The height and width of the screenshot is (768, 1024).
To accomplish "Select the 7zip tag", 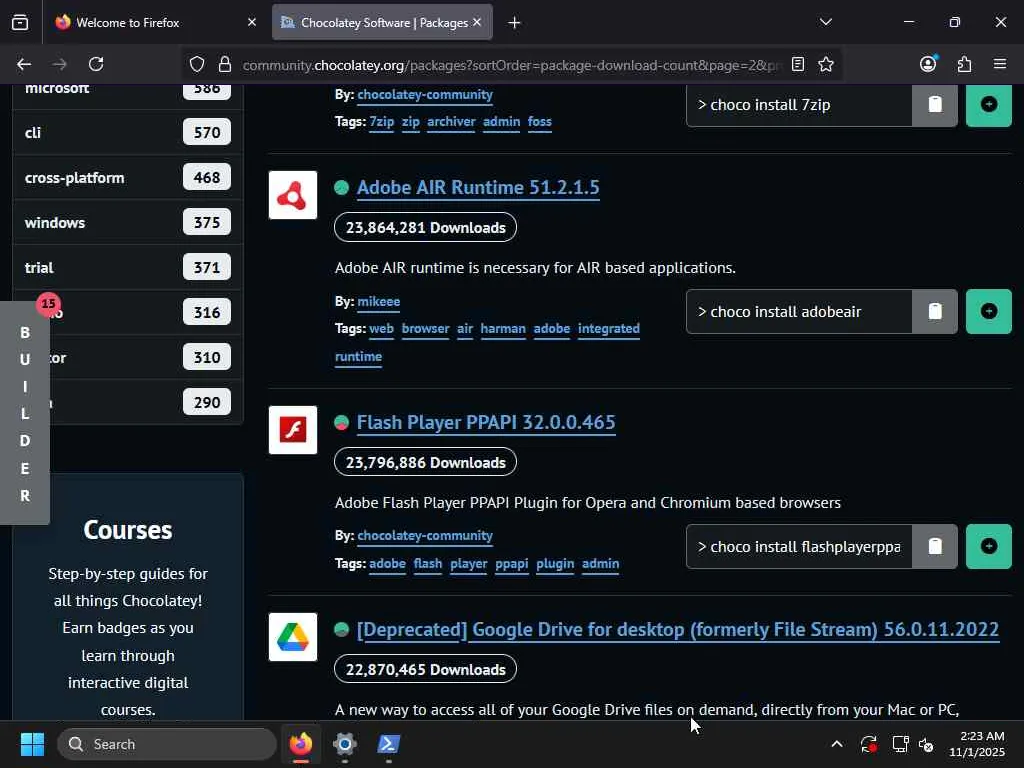I will coord(381,122).
